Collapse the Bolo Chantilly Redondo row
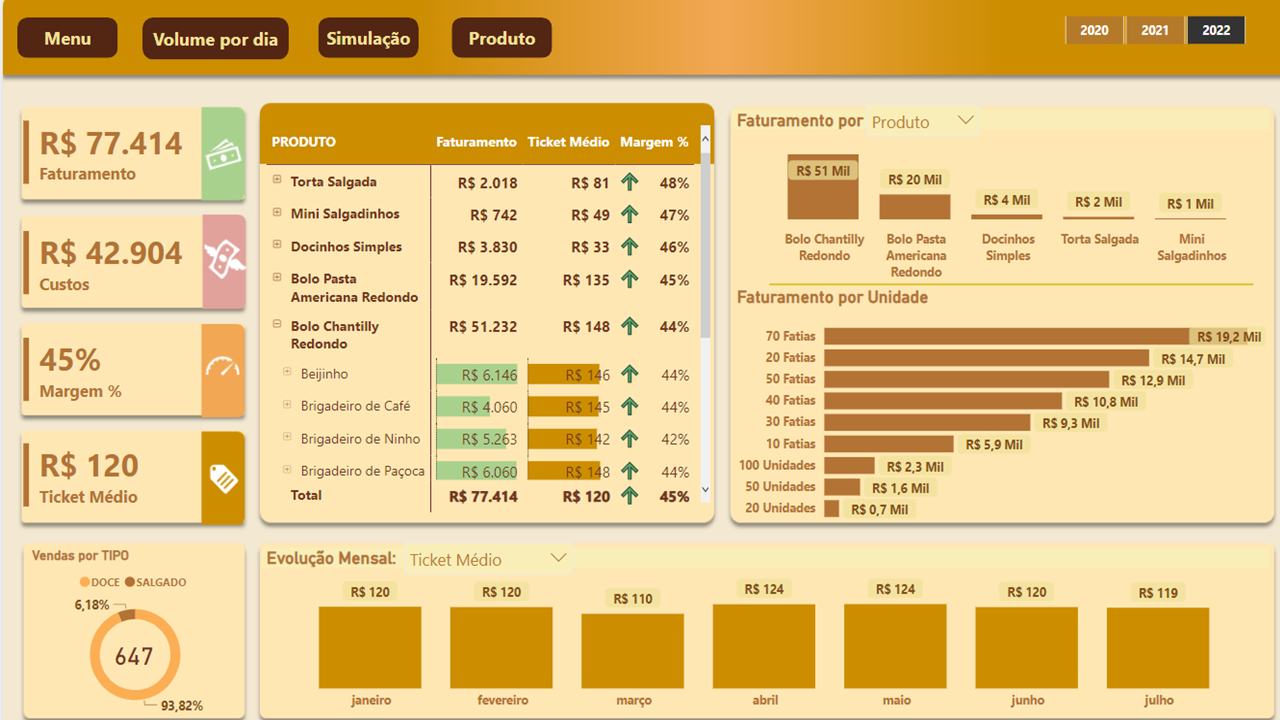Image resolution: width=1280 pixels, height=720 pixels. point(277,325)
